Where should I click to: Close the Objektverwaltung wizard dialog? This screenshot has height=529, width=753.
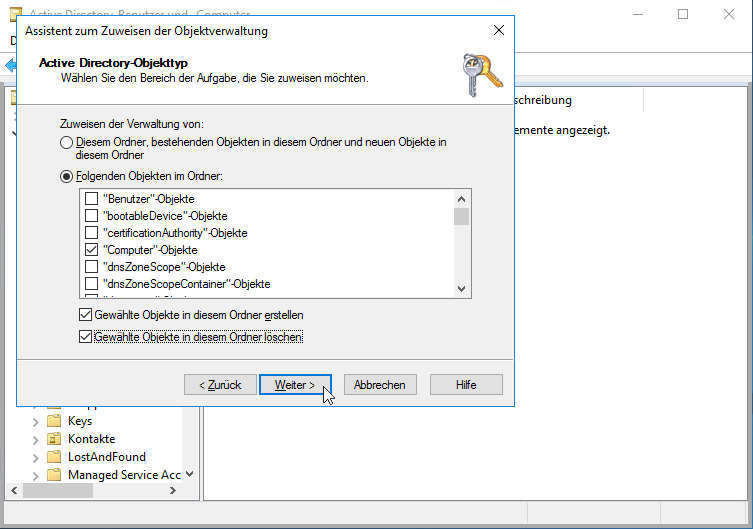point(499,30)
